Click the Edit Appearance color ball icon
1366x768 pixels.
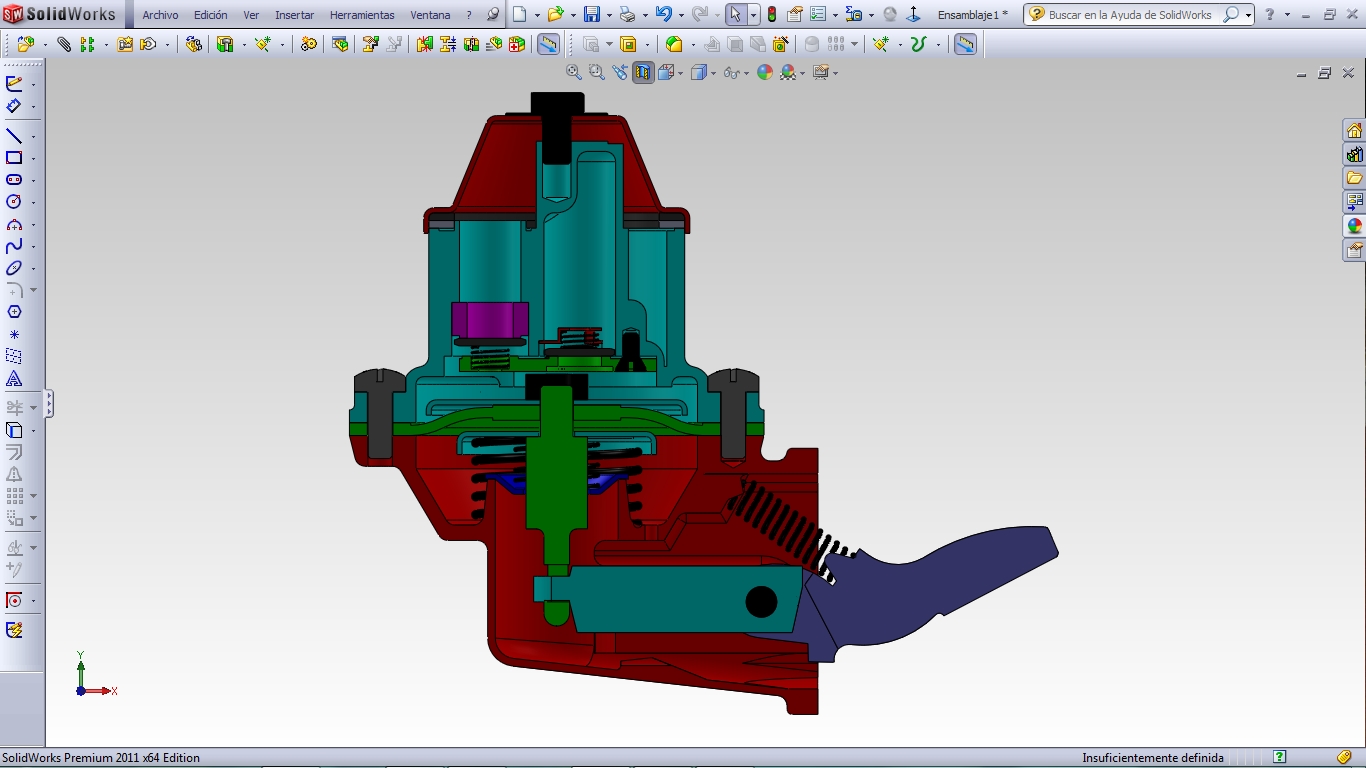click(765, 72)
